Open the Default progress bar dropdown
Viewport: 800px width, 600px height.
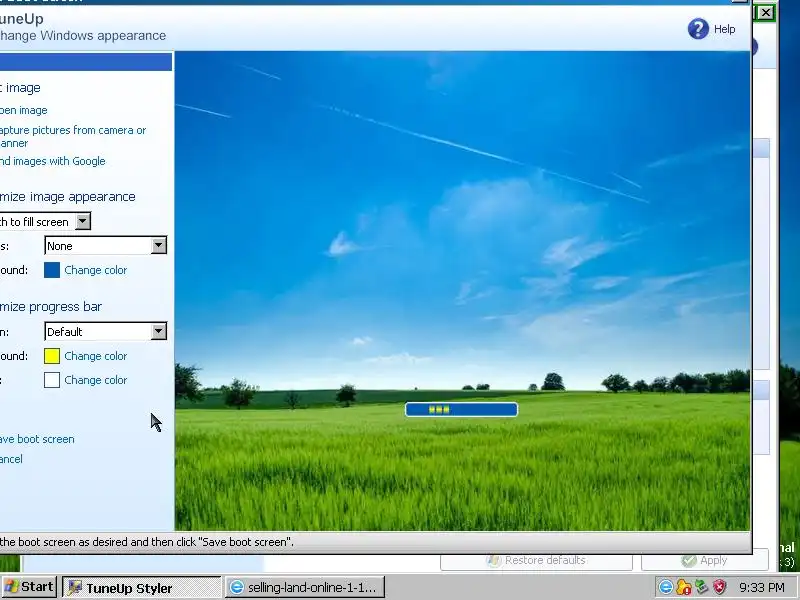(x=106, y=332)
